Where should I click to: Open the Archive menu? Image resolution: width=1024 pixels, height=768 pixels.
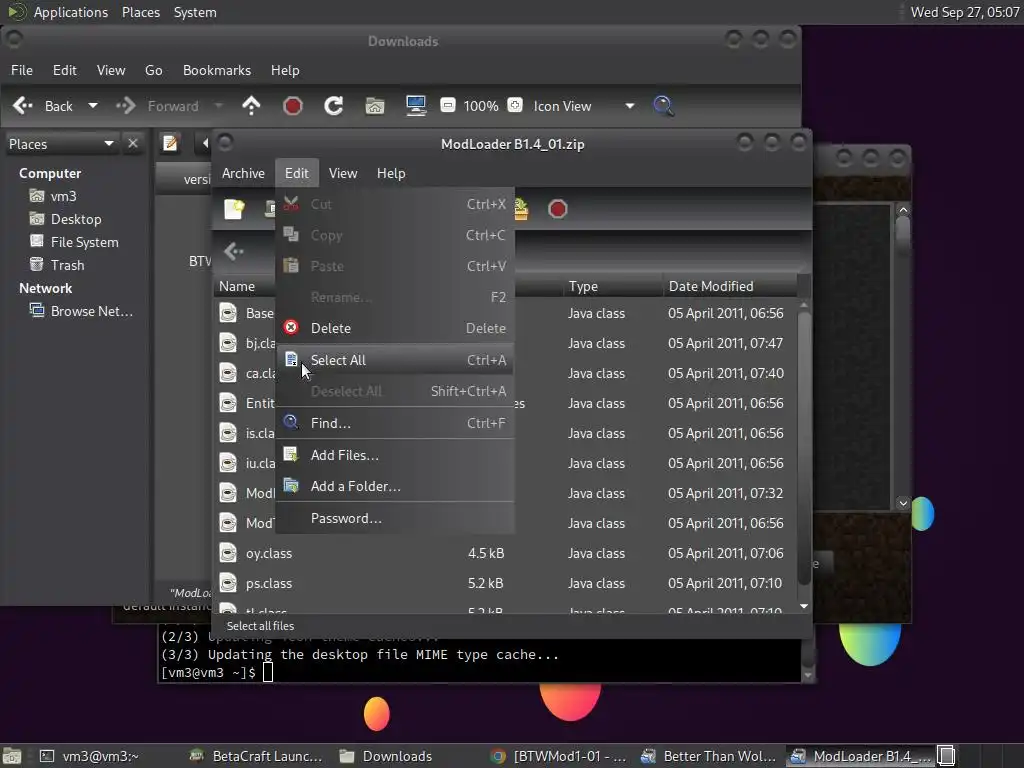243,173
